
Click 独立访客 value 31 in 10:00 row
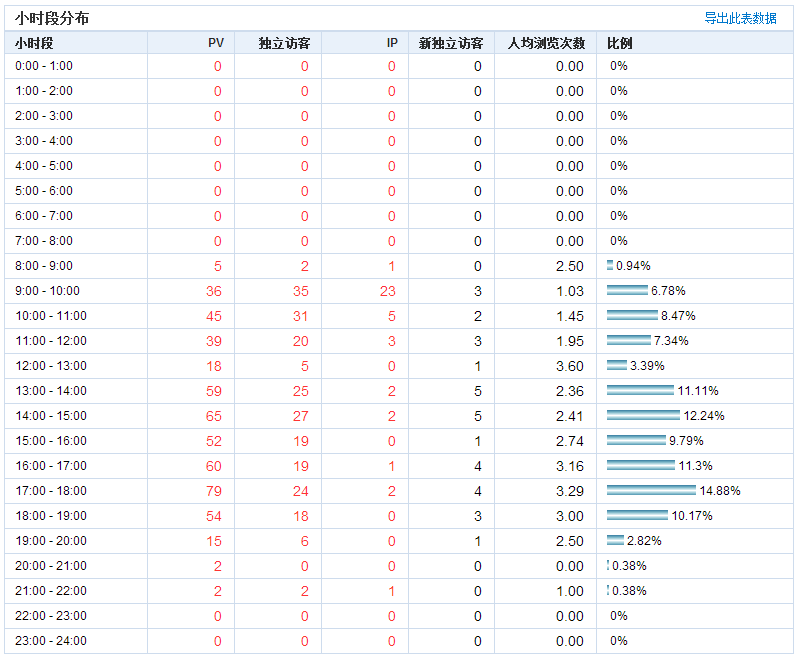pyautogui.click(x=301, y=316)
